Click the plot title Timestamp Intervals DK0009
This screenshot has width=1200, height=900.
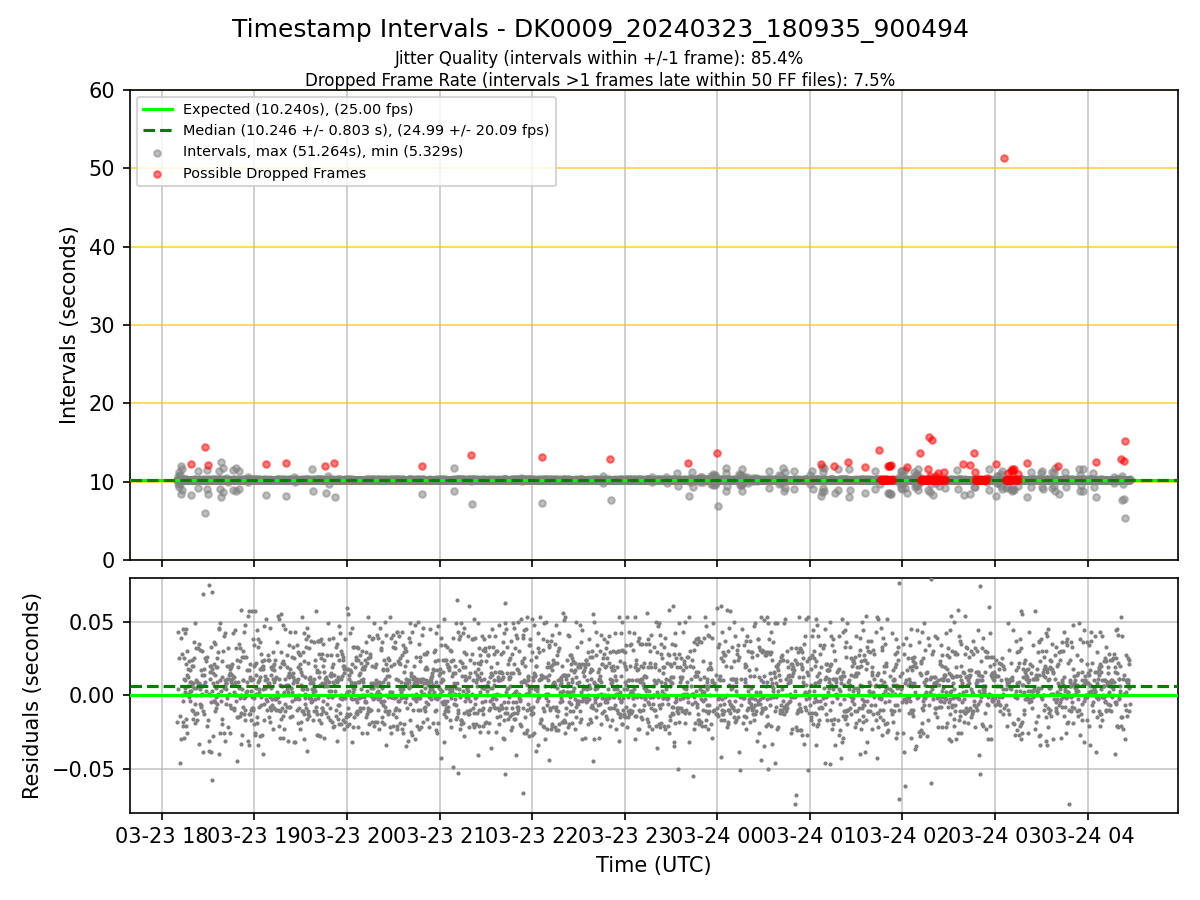pyautogui.click(x=600, y=29)
